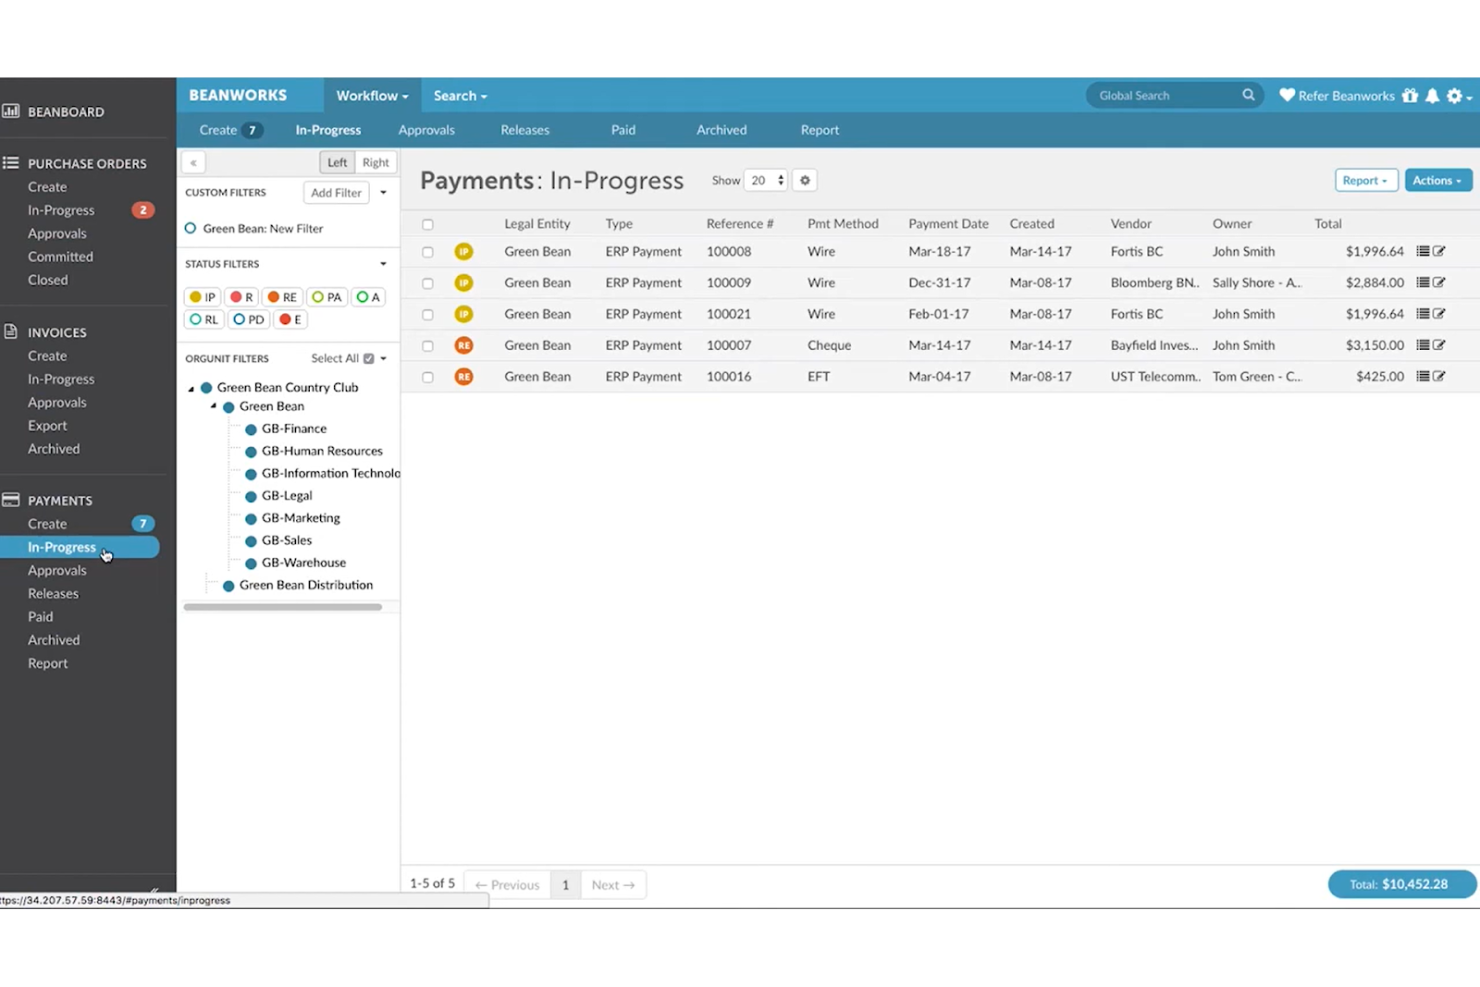Open list details icon for payment 100008
Image resolution: width=1480 pixels, height=987 pixels.
(x=1423, y=251)
